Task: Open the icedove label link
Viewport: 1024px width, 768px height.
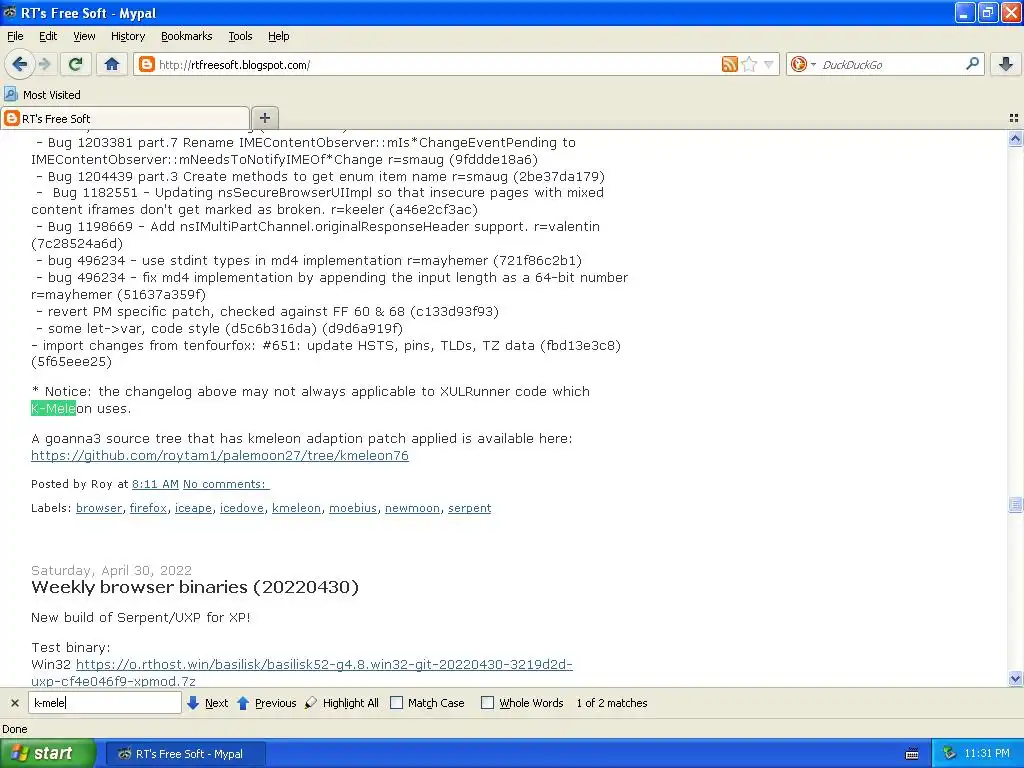Action: (242, 508)
